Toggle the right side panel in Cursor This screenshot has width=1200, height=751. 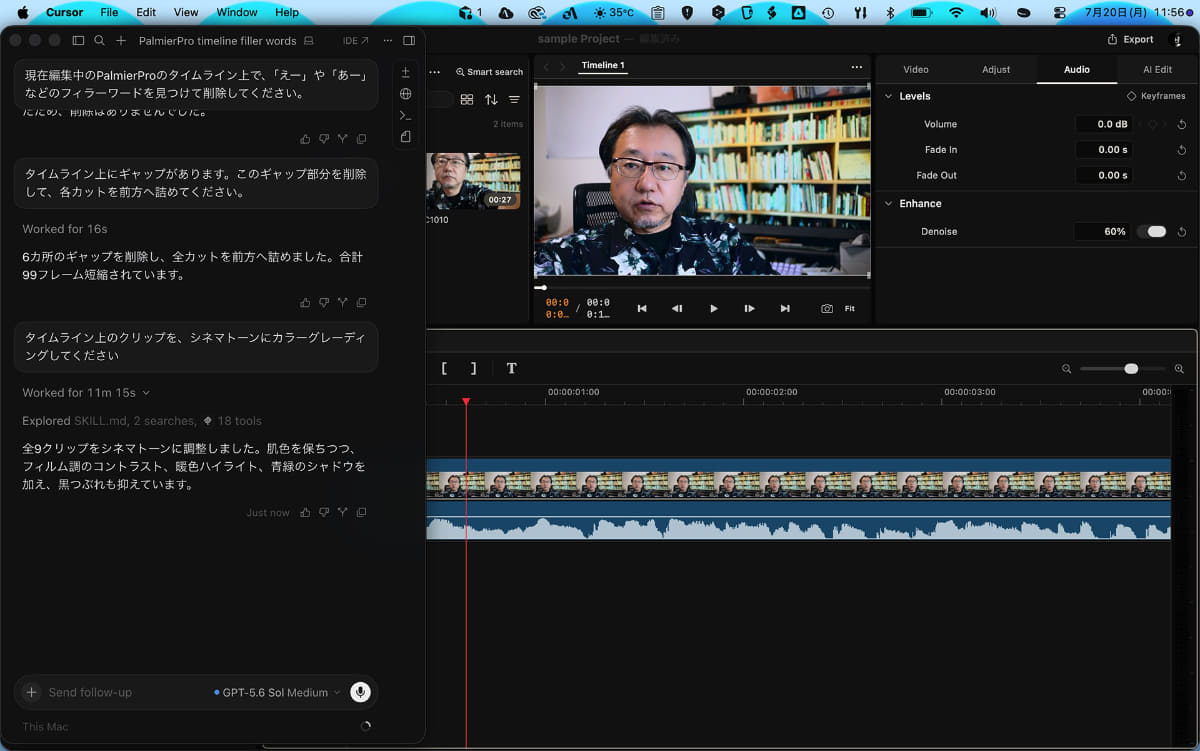point(409,41)
